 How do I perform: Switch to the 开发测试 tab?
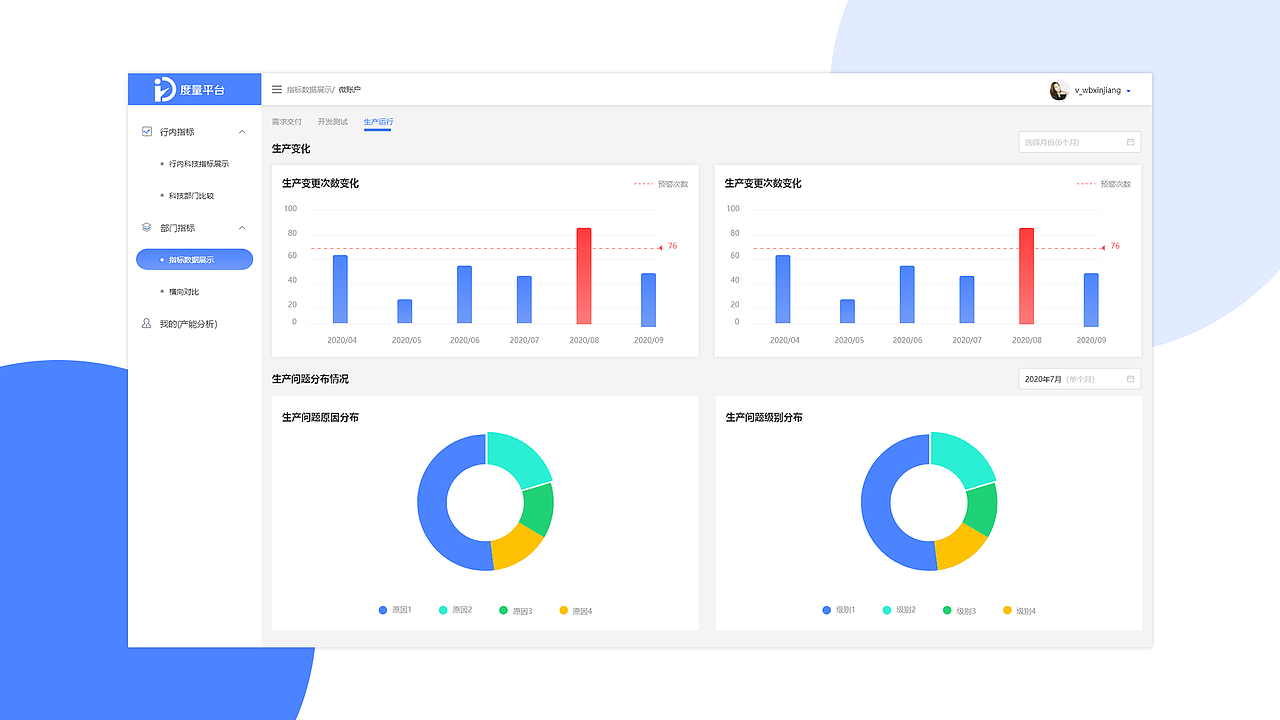[x=332, y=121]
